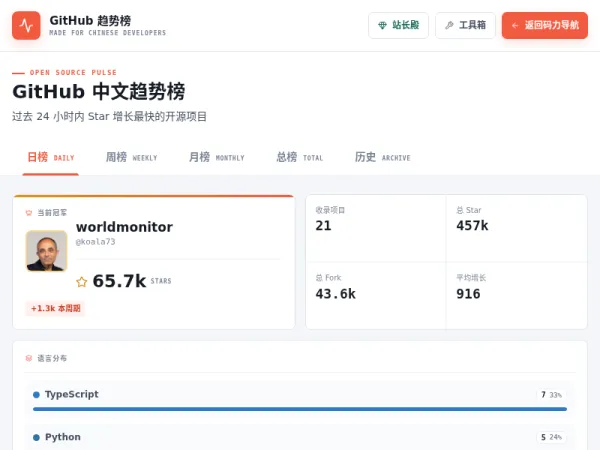Open the 站长殿 button
600x450 pixels.
coord(398,25)
